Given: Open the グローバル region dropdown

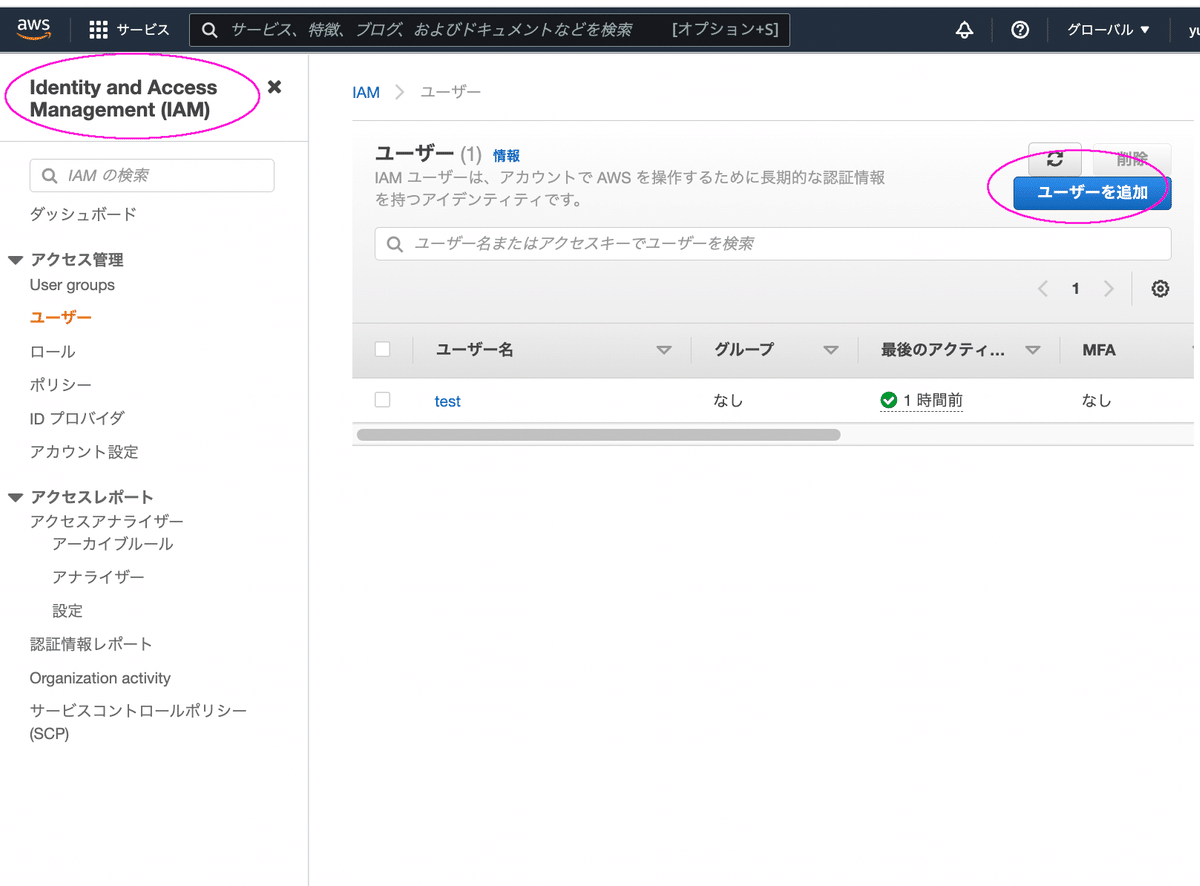Looking at the screenshot, I should coord(1108,30).
